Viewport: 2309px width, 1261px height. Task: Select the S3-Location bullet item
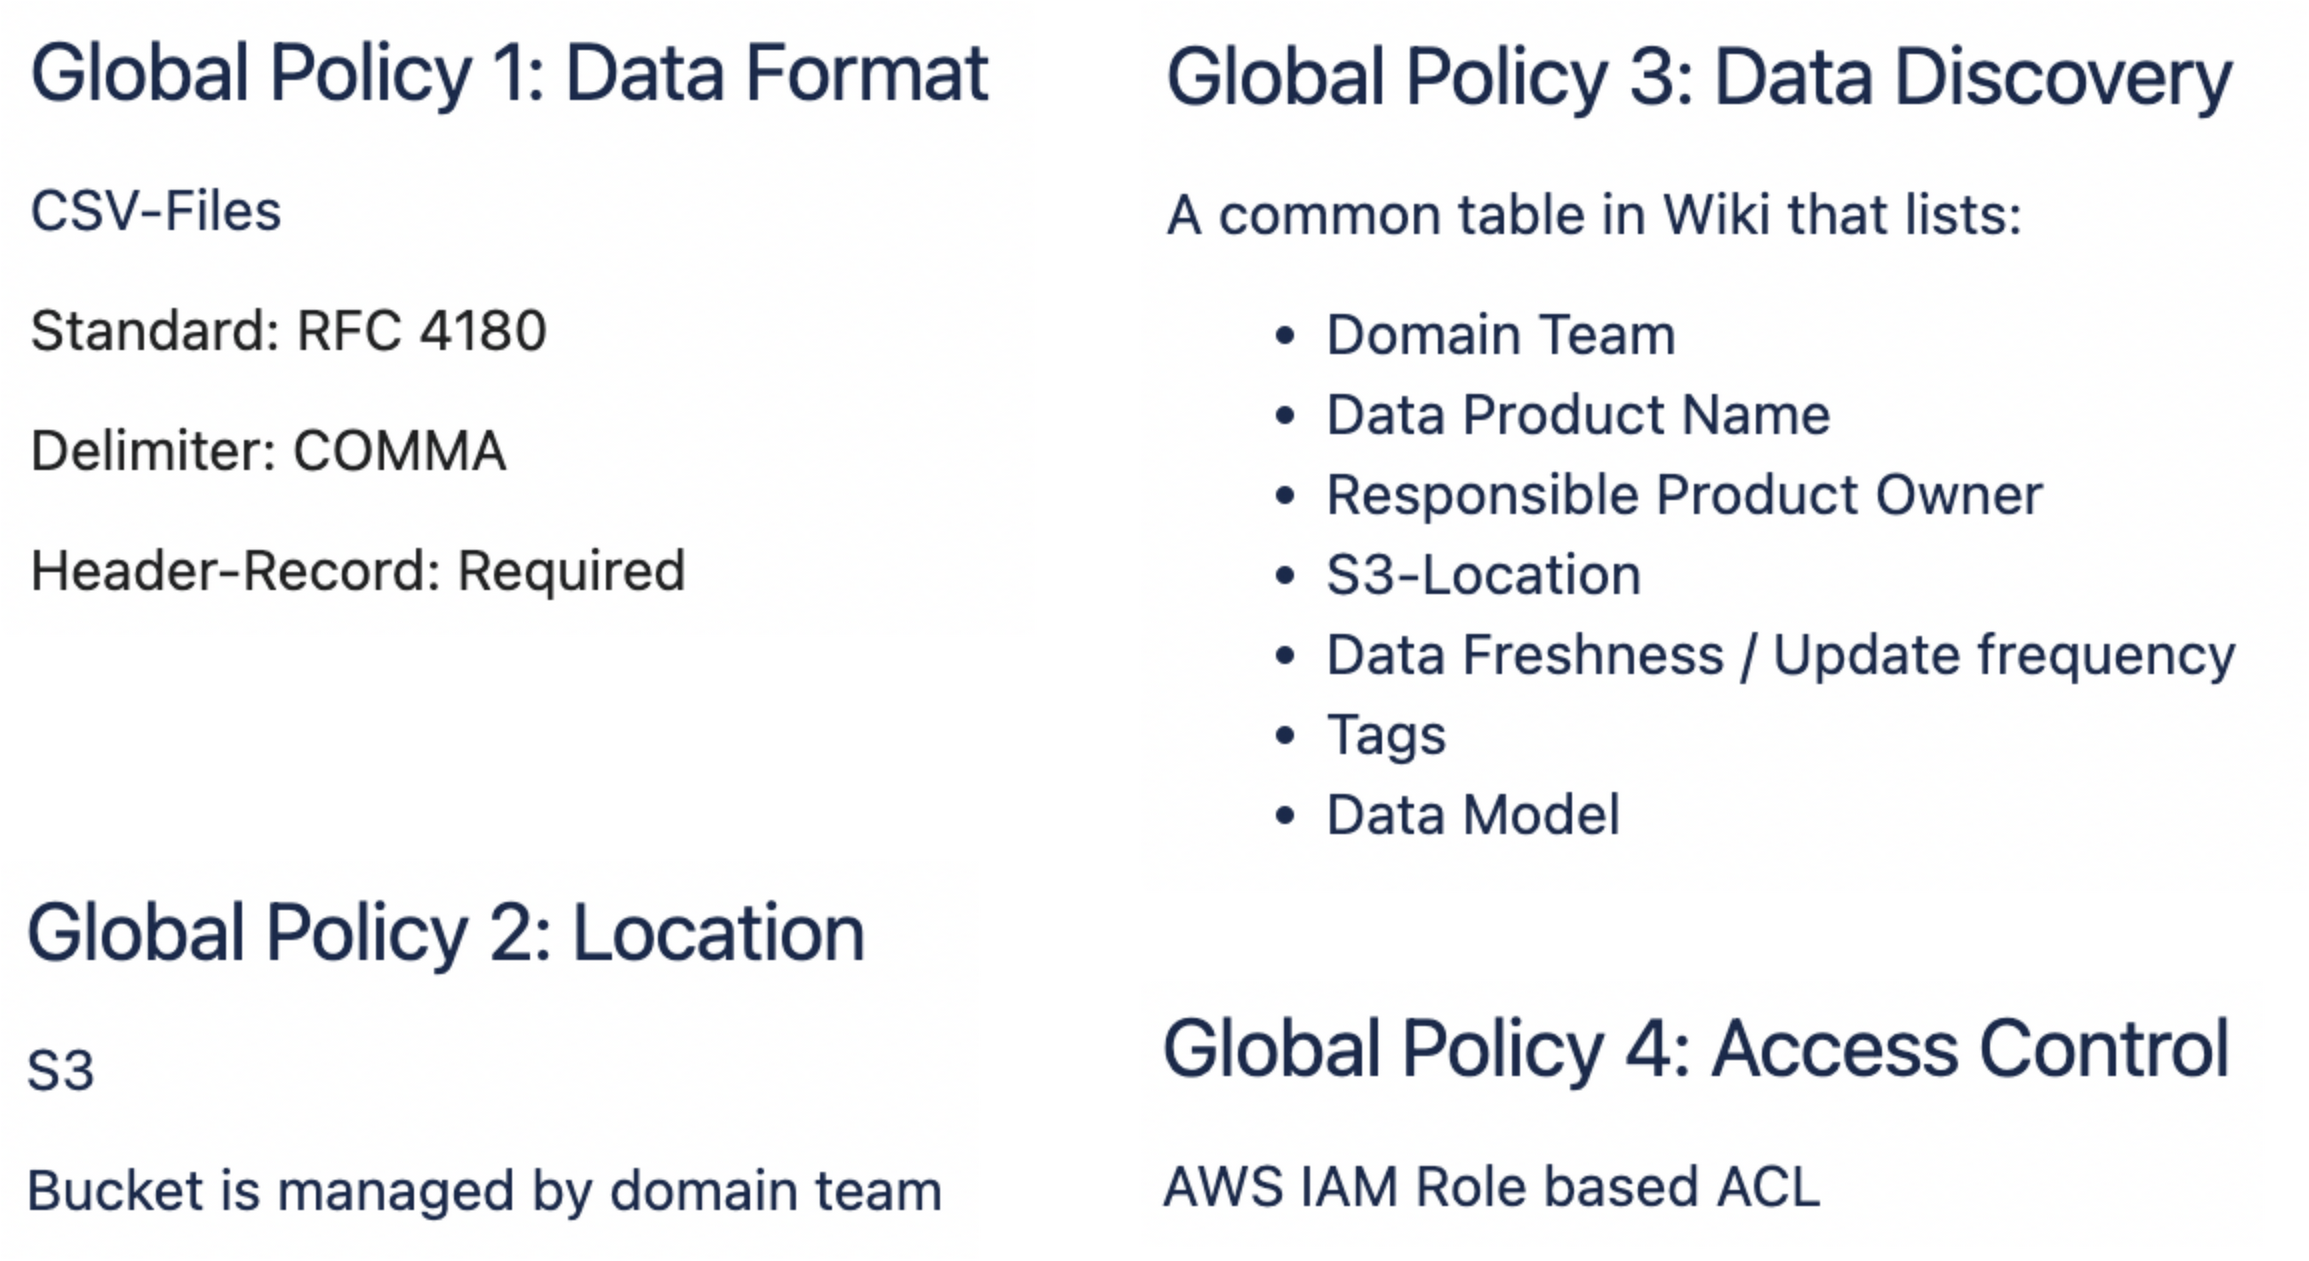(x=1483, y=575)
